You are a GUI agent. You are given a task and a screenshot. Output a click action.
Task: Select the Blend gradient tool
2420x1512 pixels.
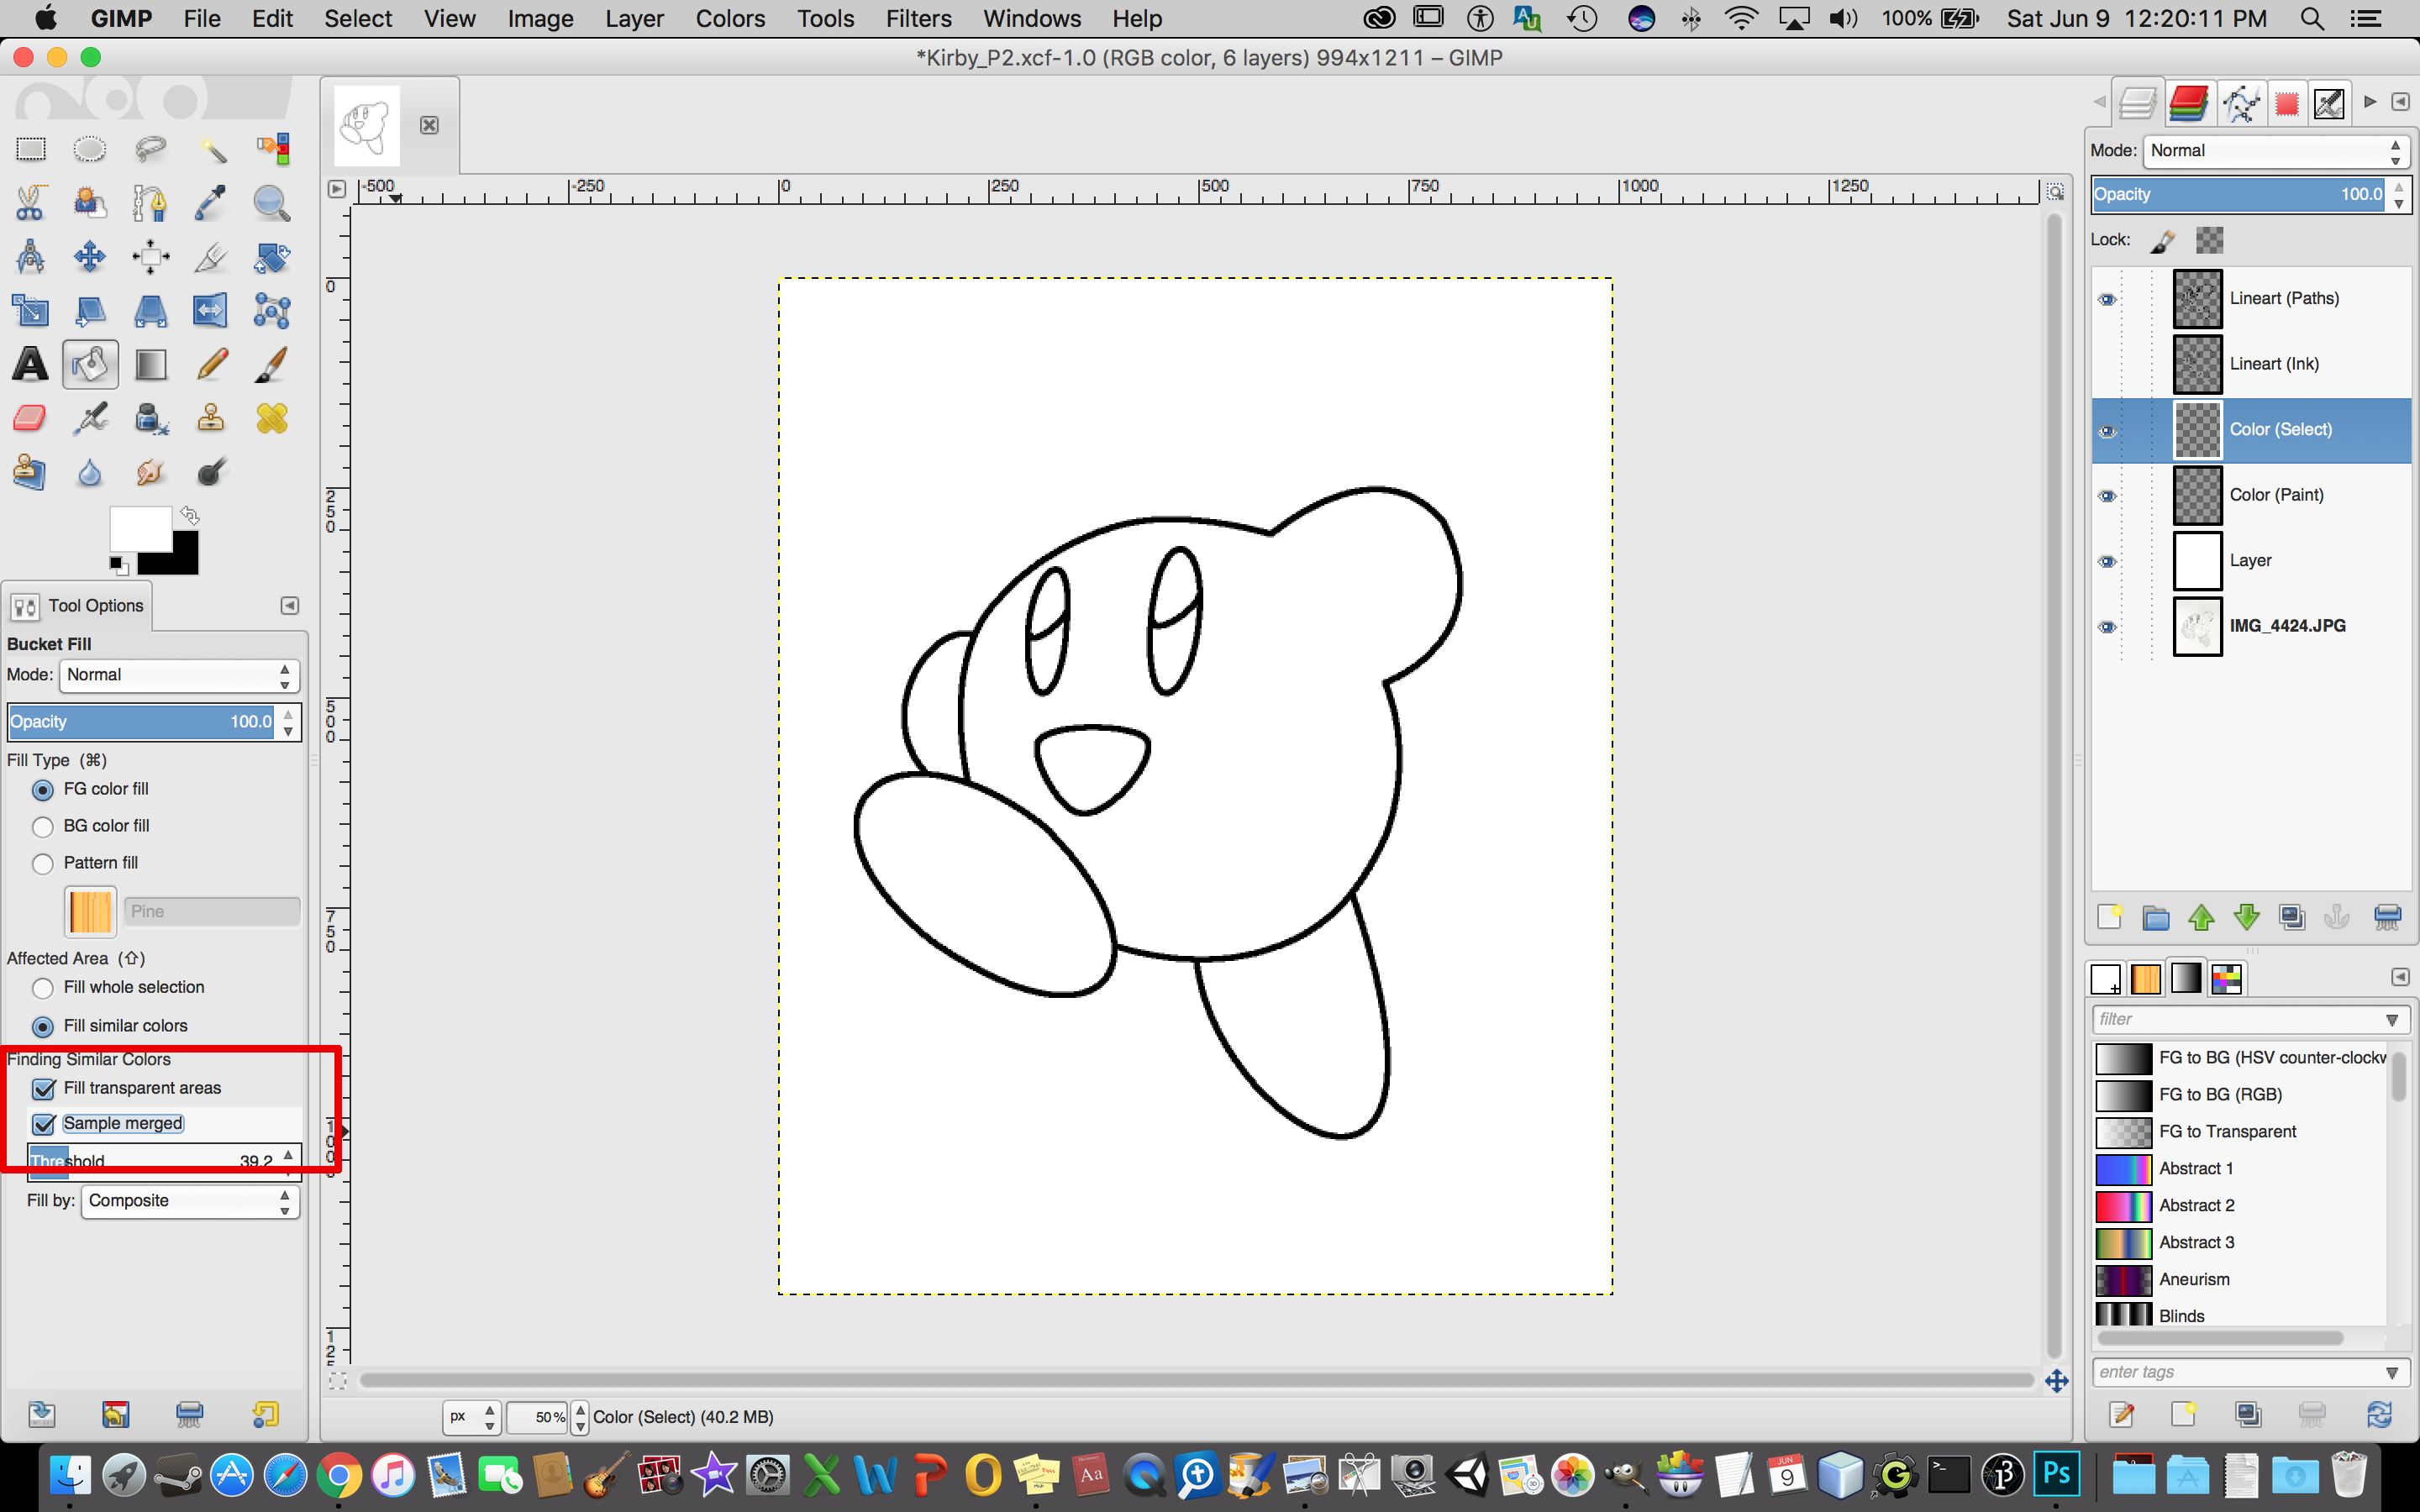pyautogui.click(x=151, y=364)
